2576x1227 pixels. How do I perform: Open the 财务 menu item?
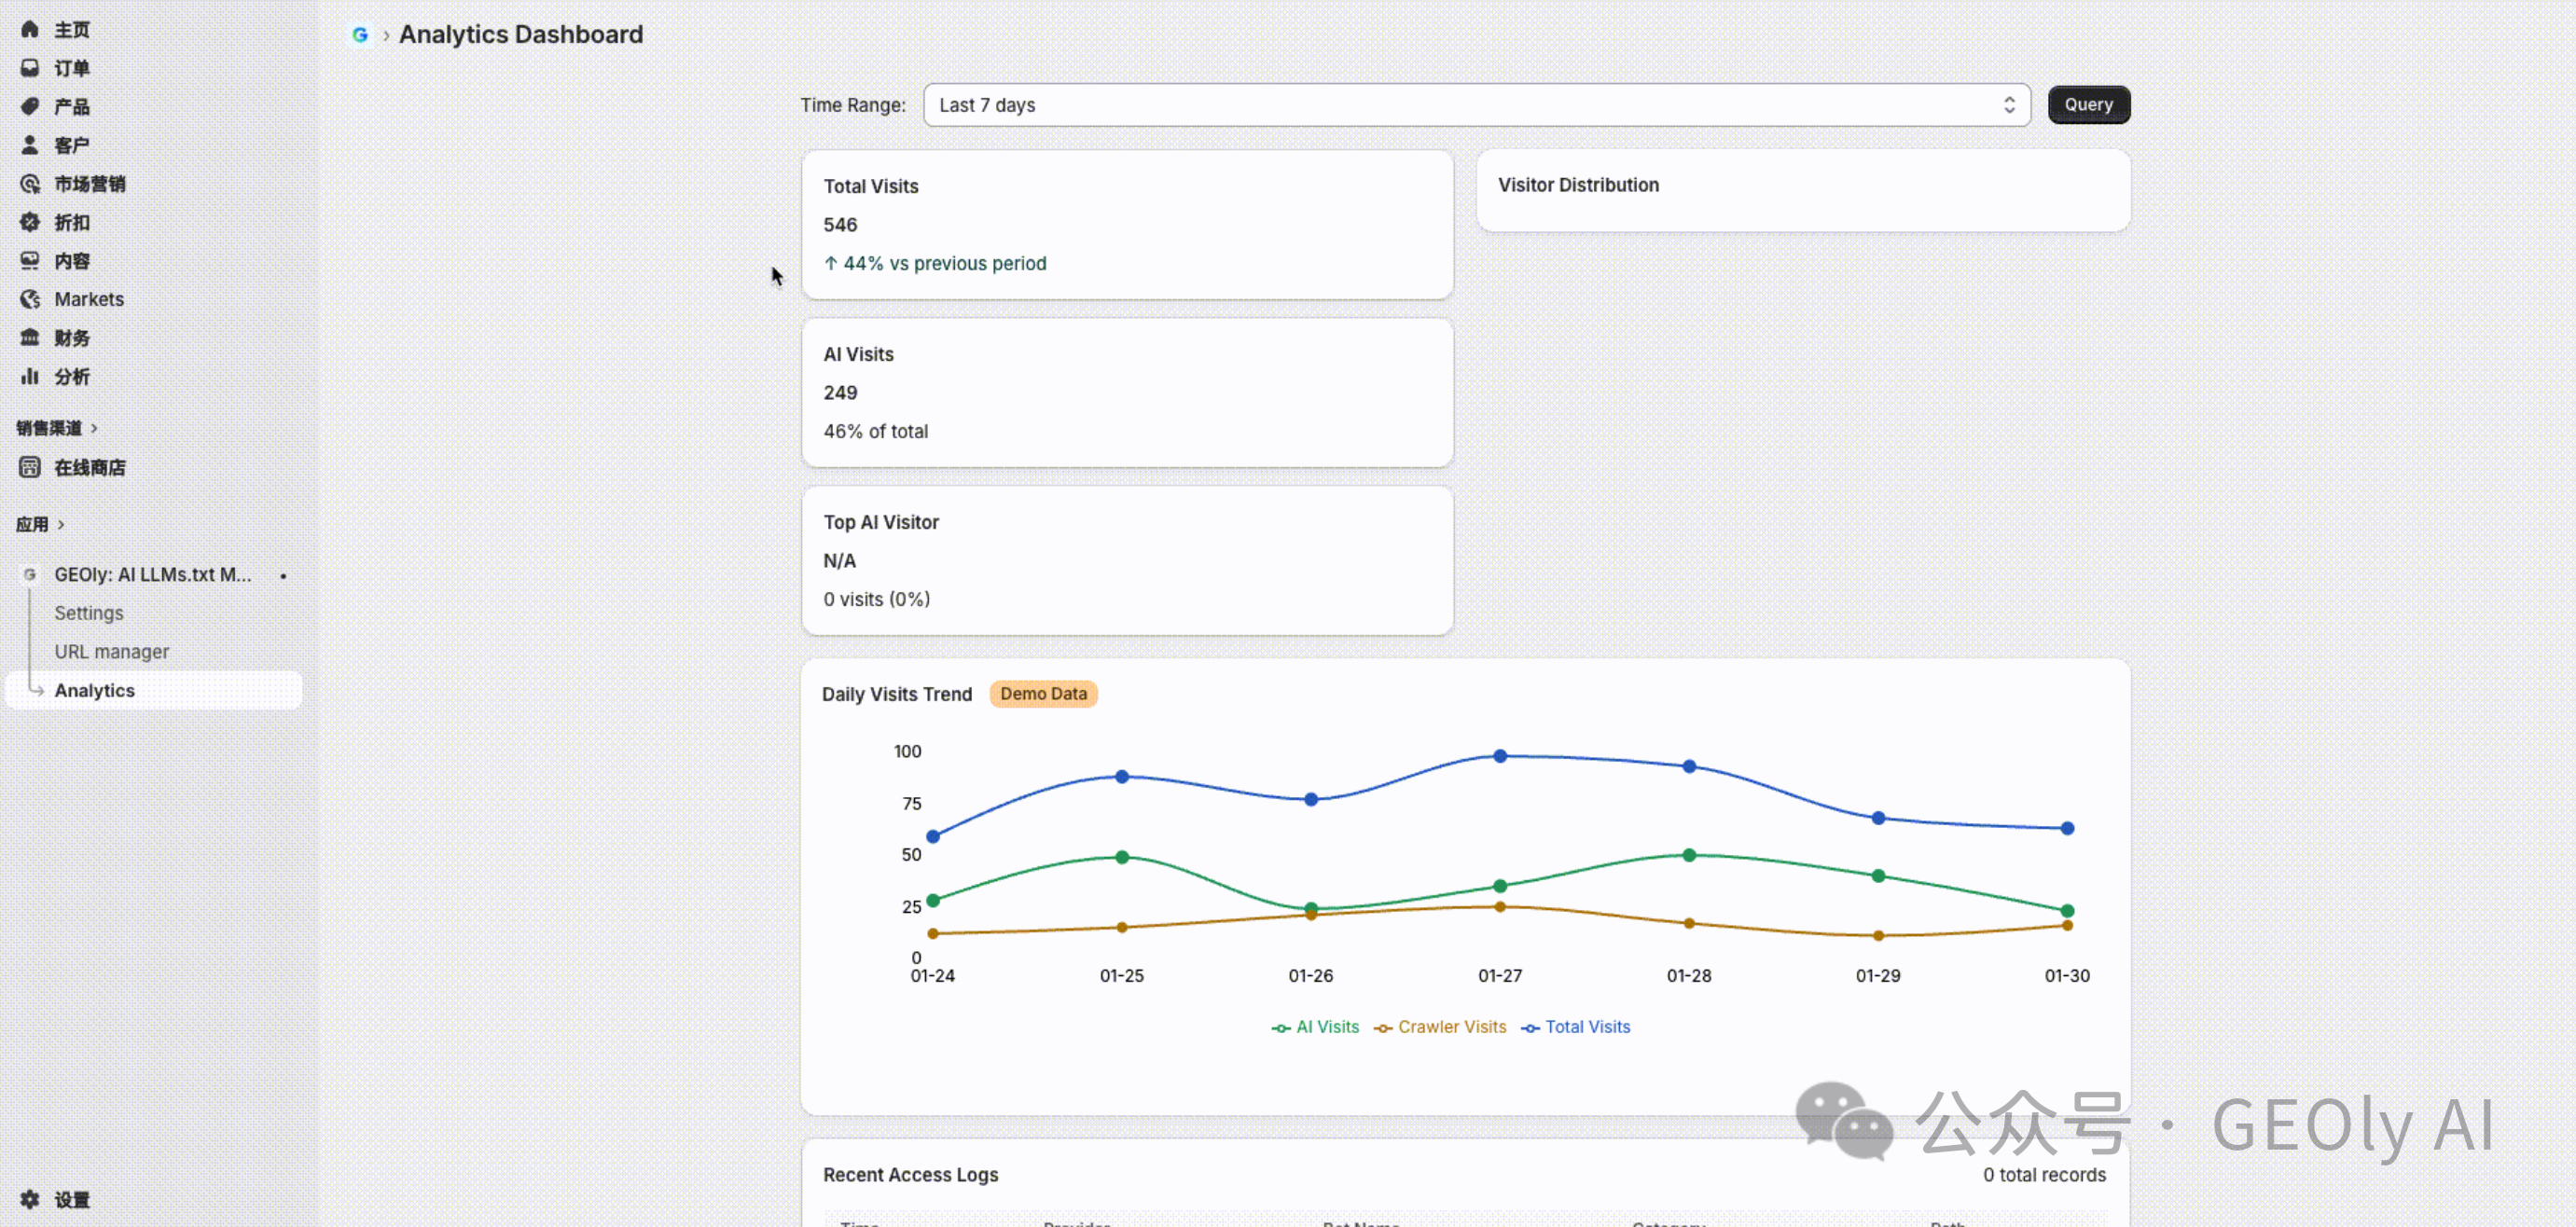[72, 338]
